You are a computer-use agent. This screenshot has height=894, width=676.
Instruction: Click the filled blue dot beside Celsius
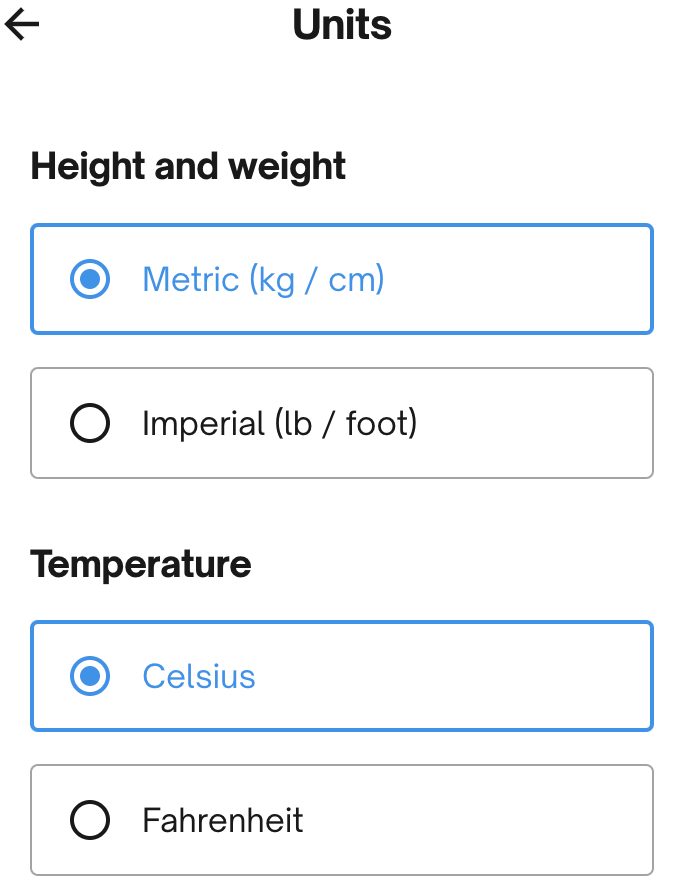pos(90,677)
